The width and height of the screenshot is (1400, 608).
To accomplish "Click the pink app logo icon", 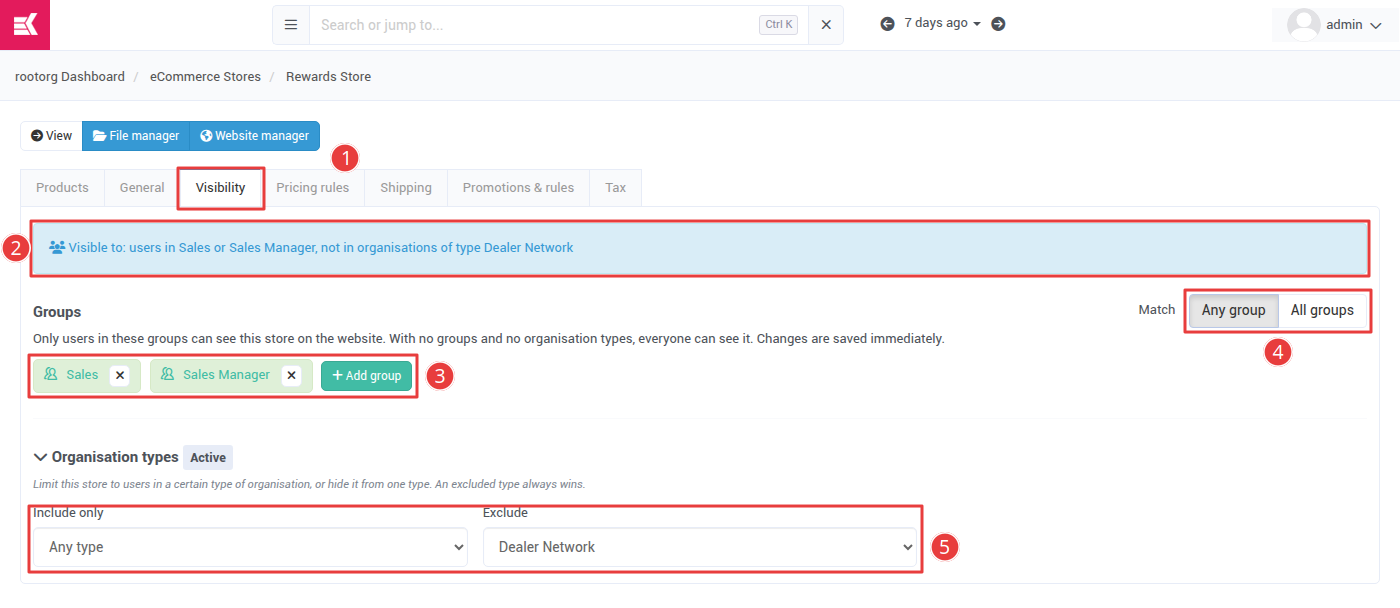I will (x=25, y=25).
